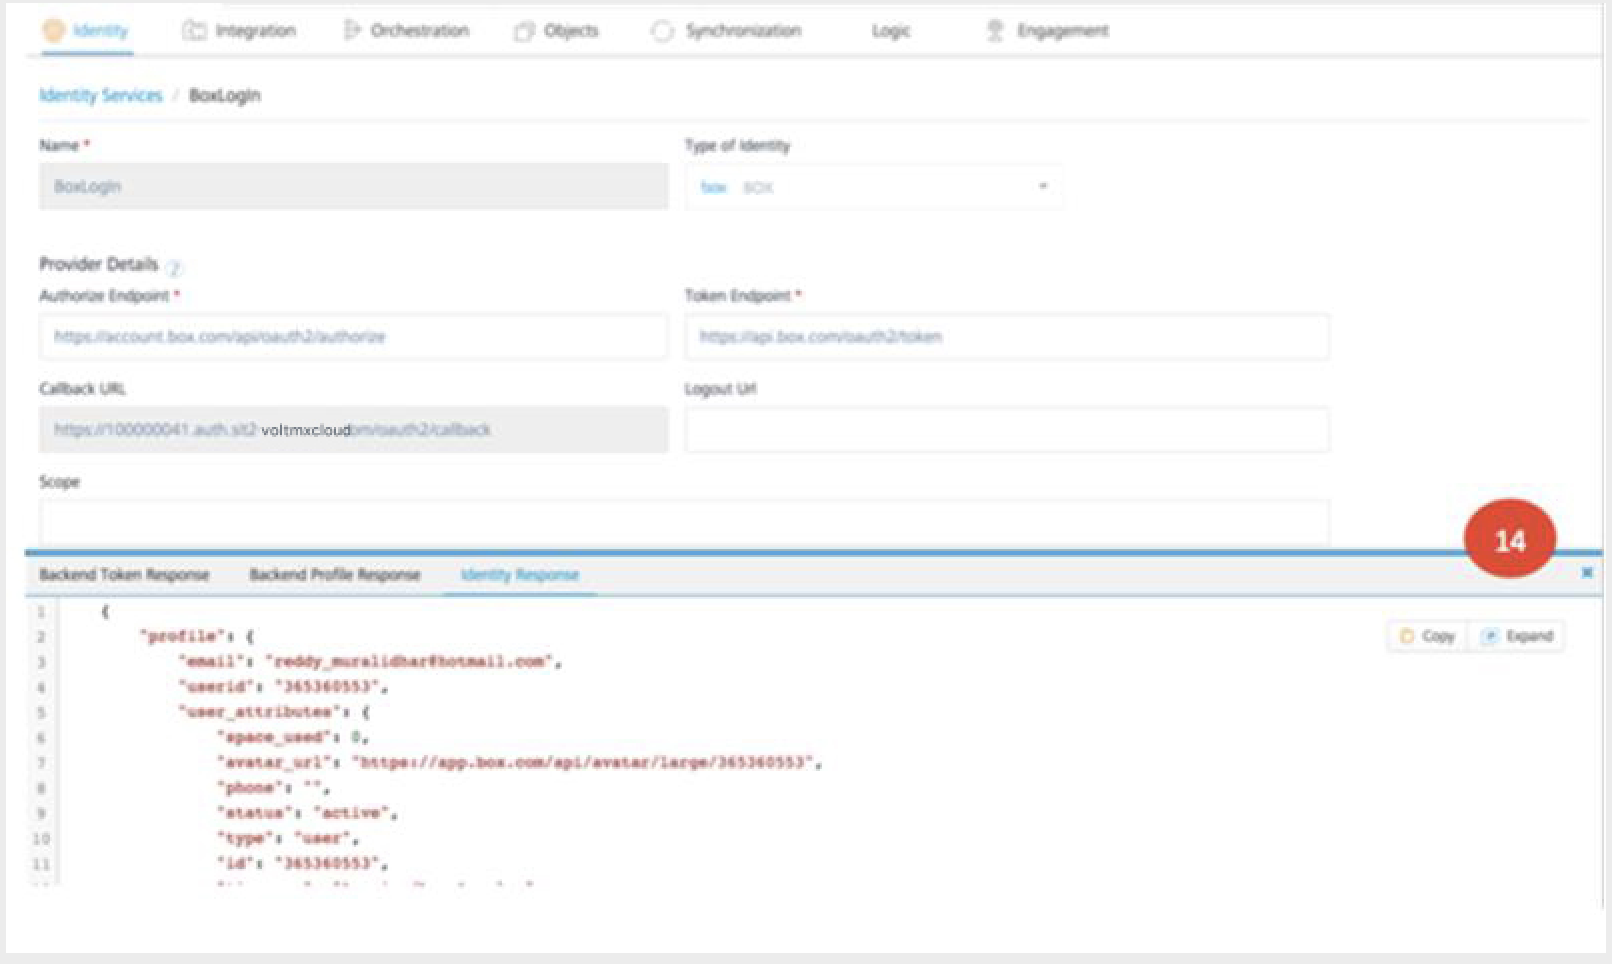Show the Backend Token Response tab

point(125,574)
